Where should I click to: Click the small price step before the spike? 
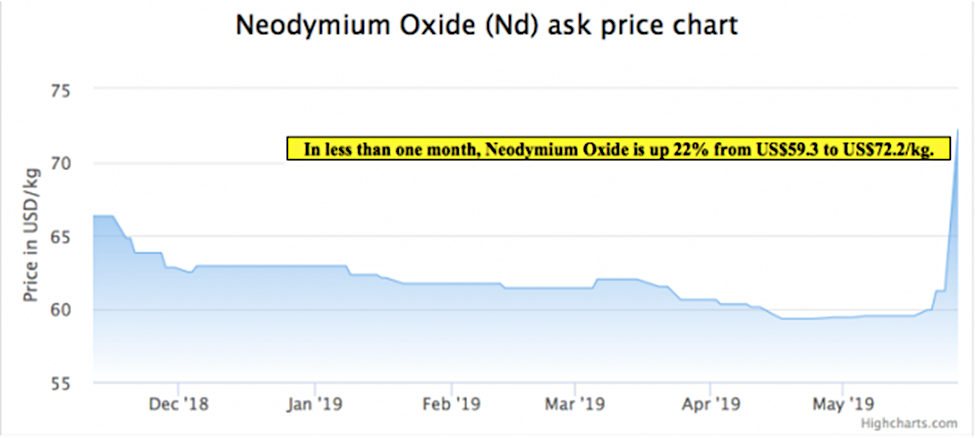tap(940, 291)
